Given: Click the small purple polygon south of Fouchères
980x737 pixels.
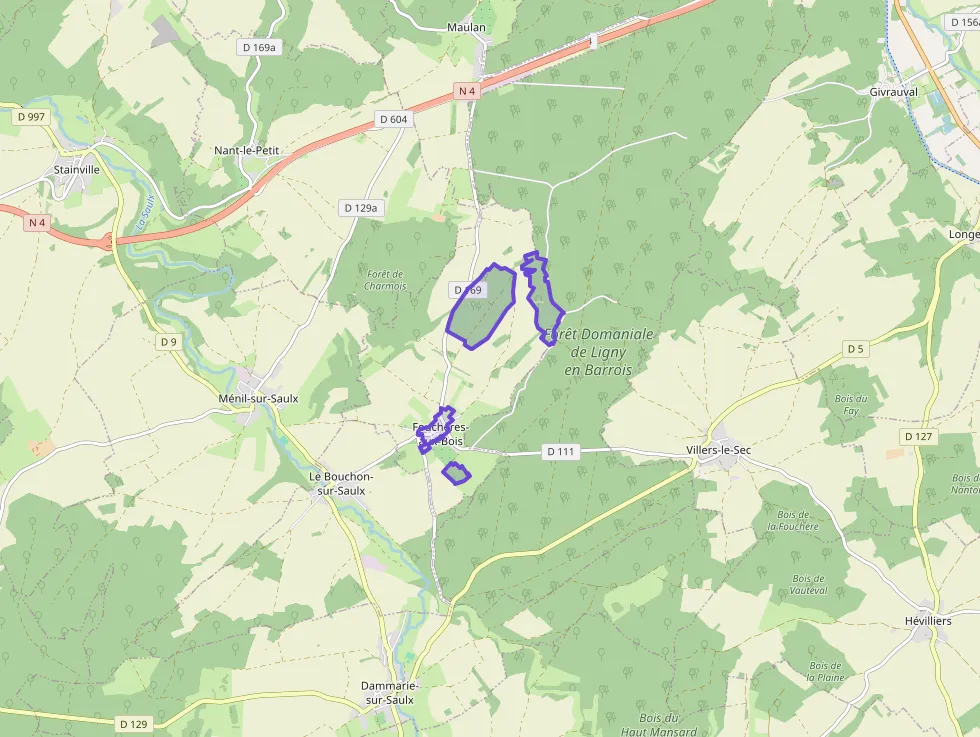Looking at the screenshot, I should coord(456,473).
